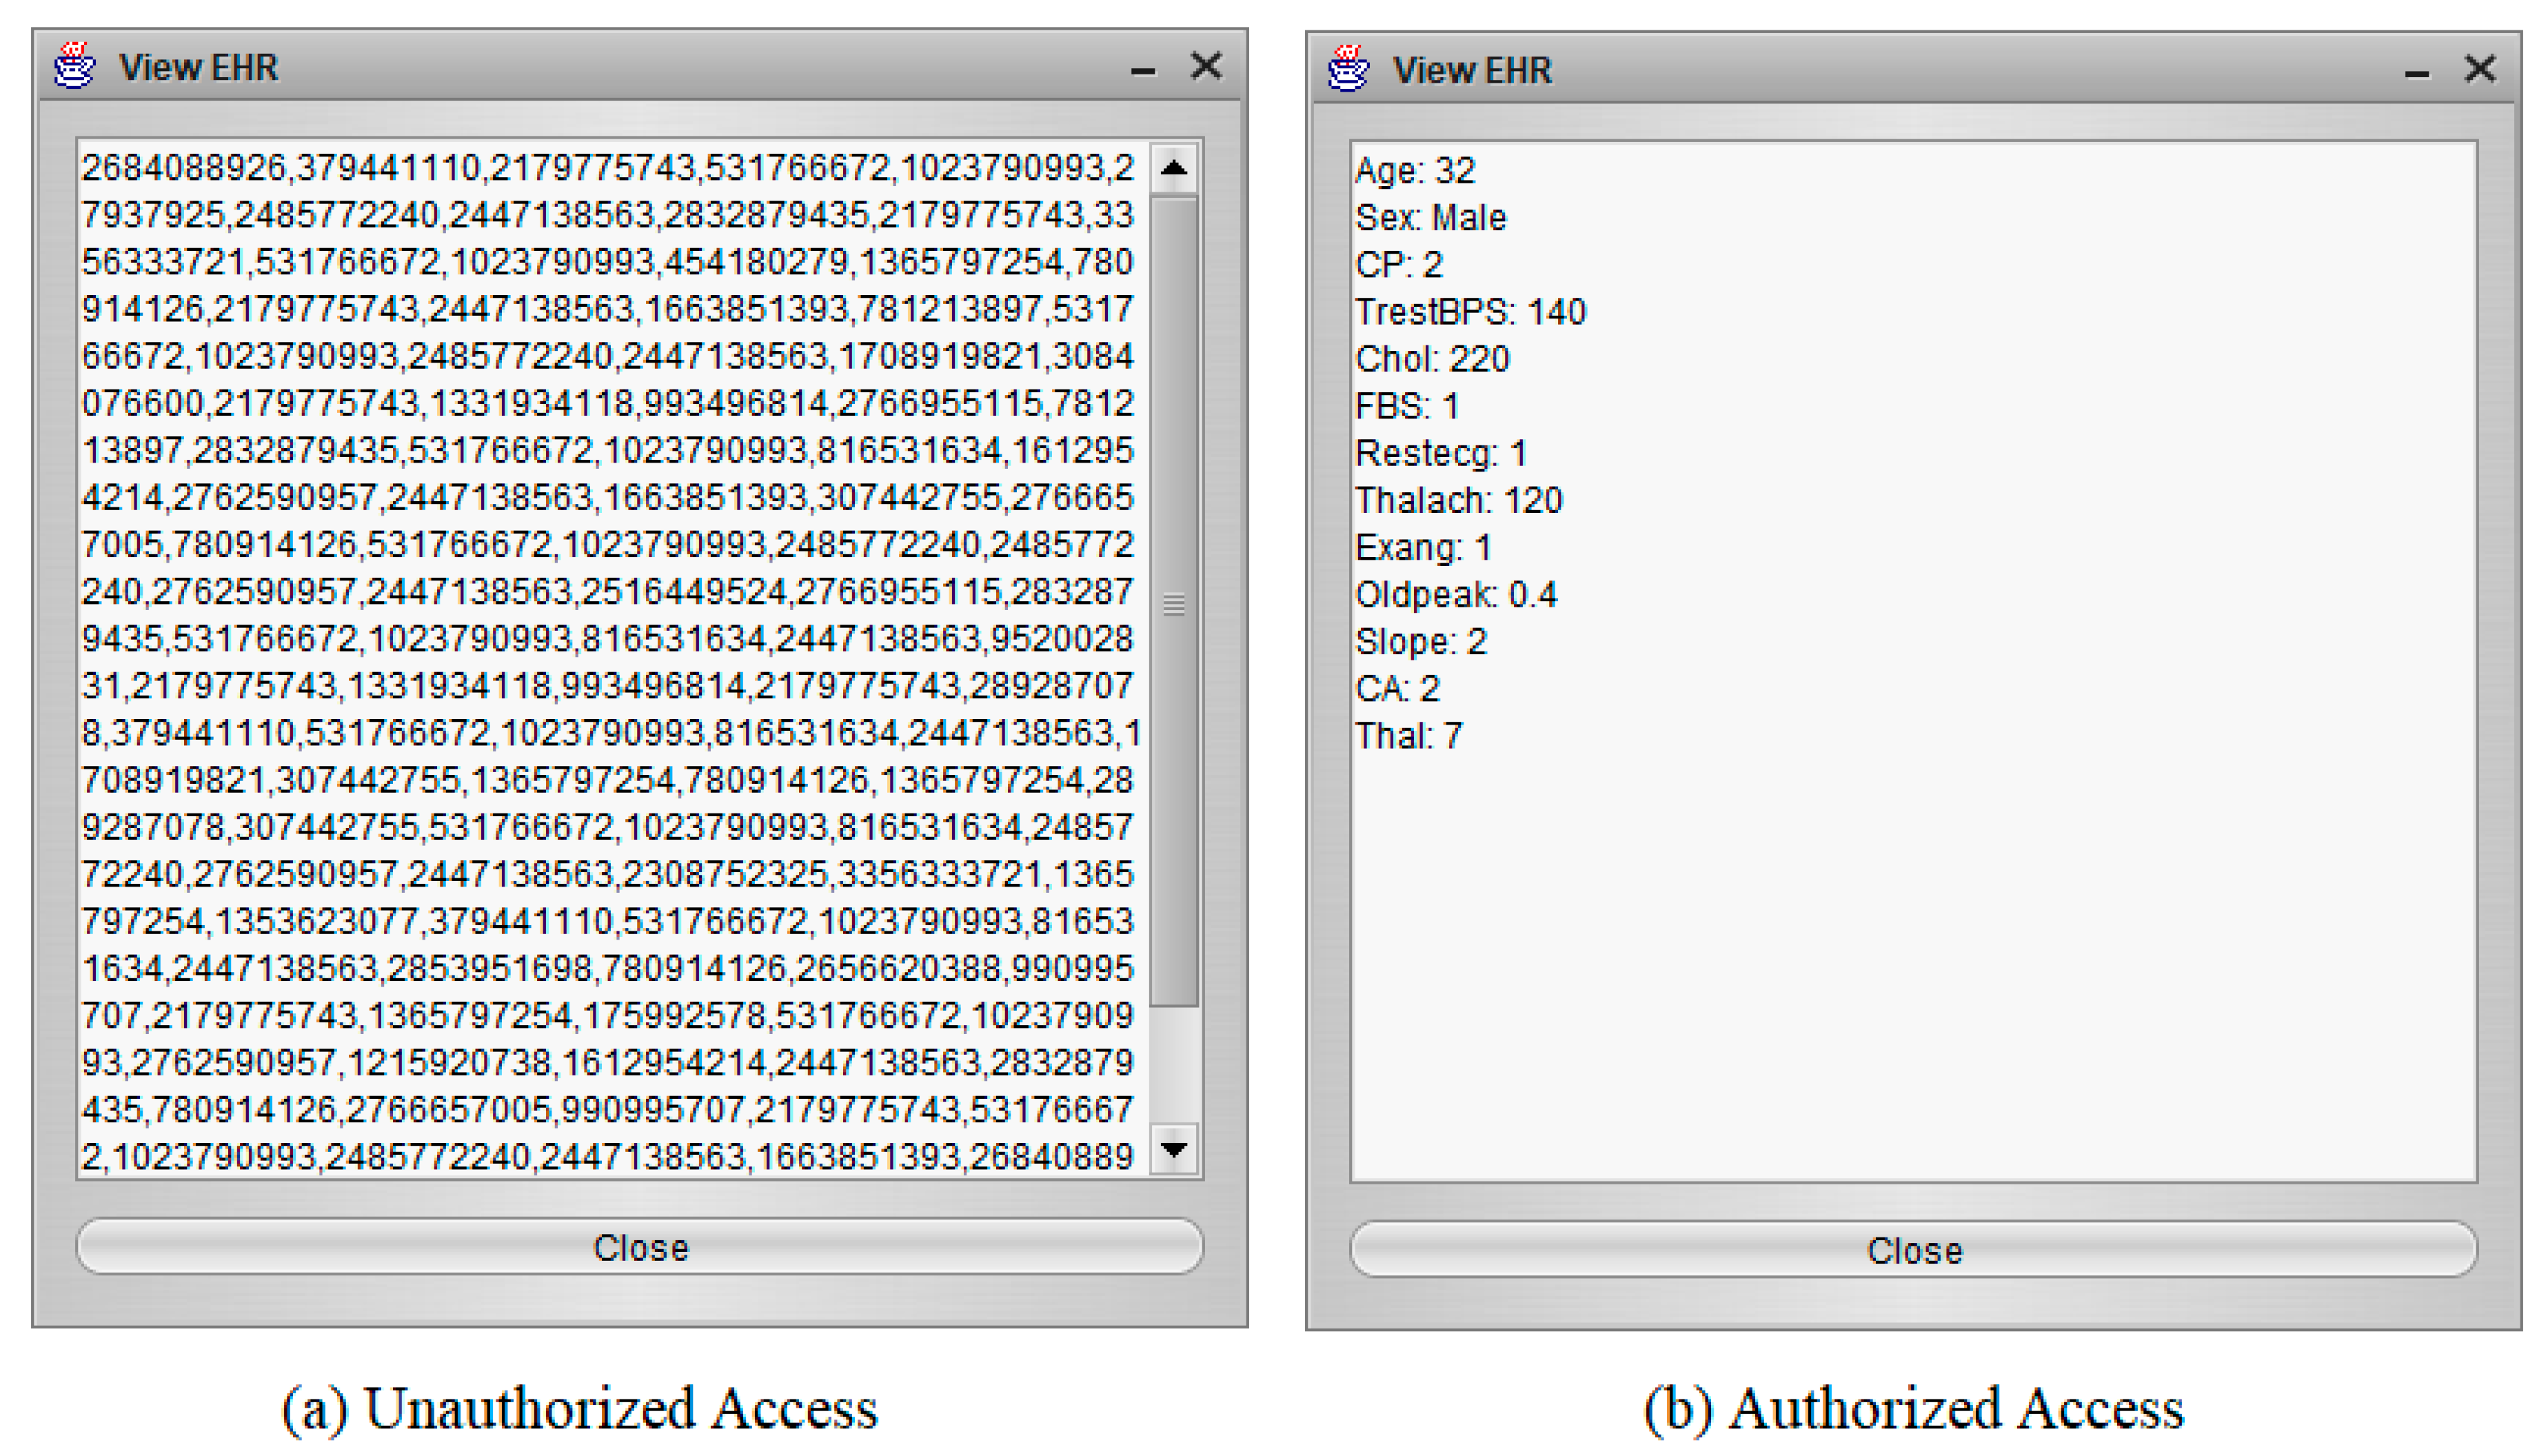This screenshot has width=2548, height=1456.
Task: Click the "Chol: 220" entry
Action: (x=1432, y=359)
